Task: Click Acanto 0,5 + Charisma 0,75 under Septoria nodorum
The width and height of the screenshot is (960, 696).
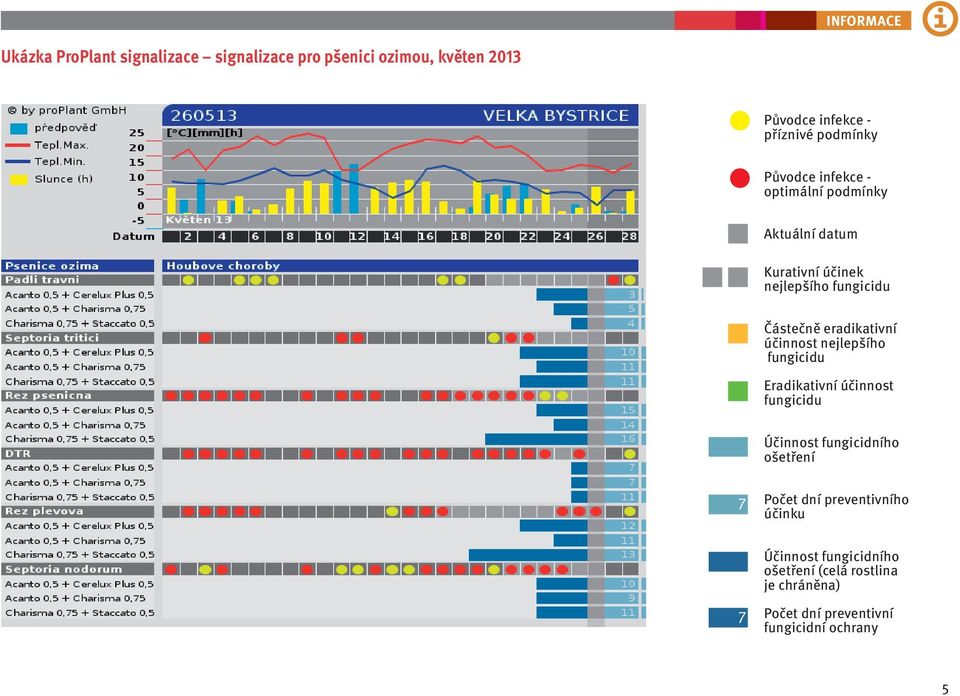Action: [x=75, y=598]
